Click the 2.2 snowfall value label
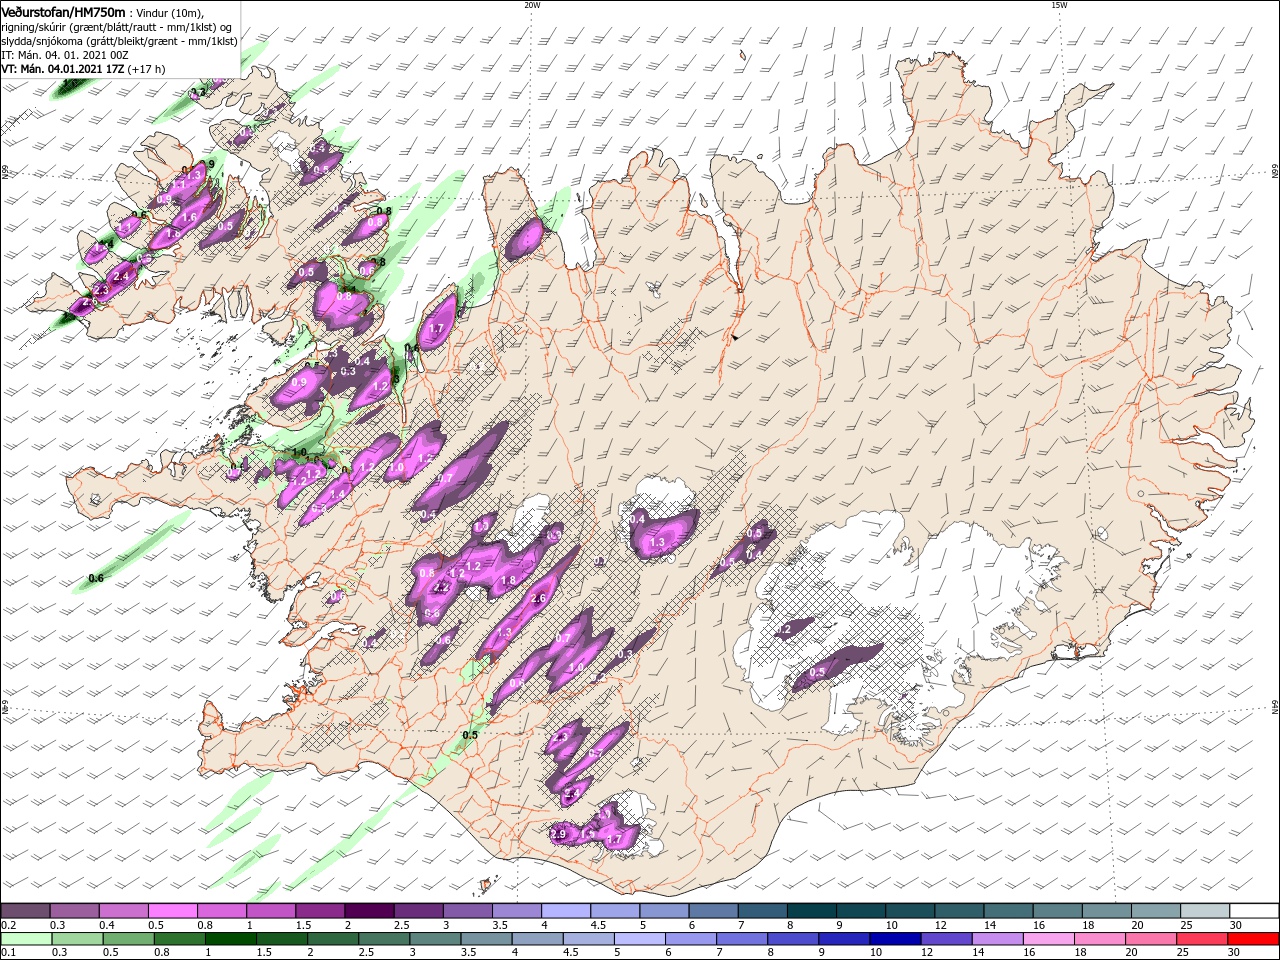Screen dimensions: 1280x960 point(439,587)
